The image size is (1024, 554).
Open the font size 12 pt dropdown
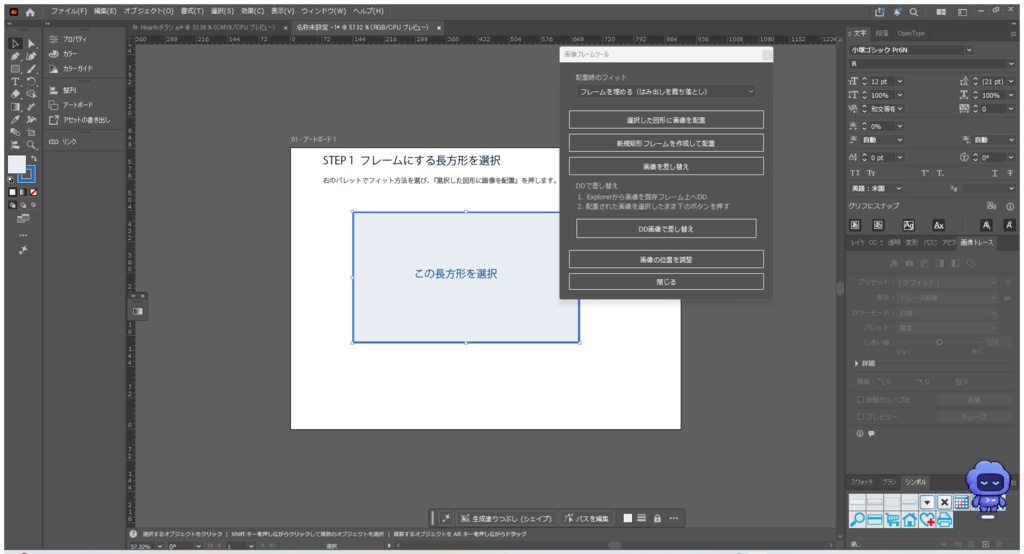(x=900, y=82)
